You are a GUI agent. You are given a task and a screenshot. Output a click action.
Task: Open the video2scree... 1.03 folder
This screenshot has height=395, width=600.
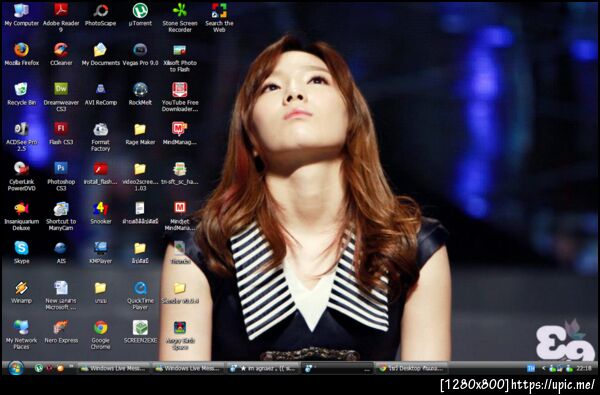pos(140,176)
